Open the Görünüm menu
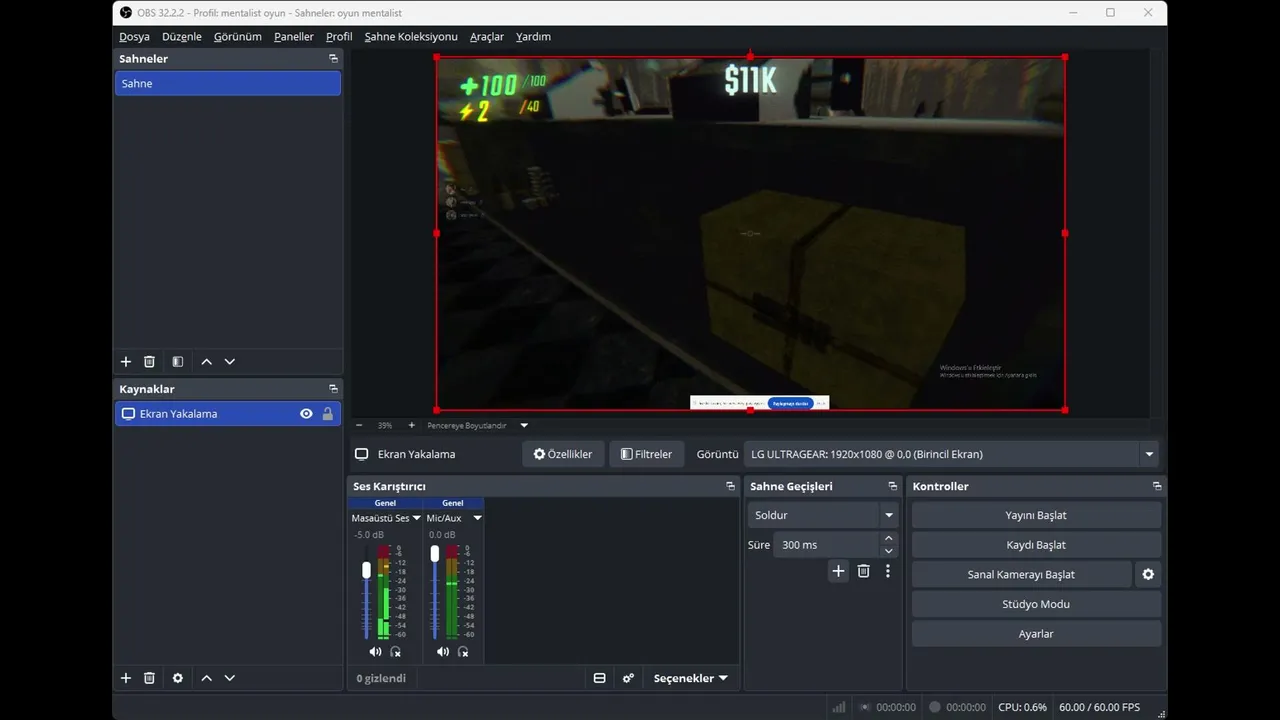1280x720 pixels. pyautogui.click(x=238, y=37)
